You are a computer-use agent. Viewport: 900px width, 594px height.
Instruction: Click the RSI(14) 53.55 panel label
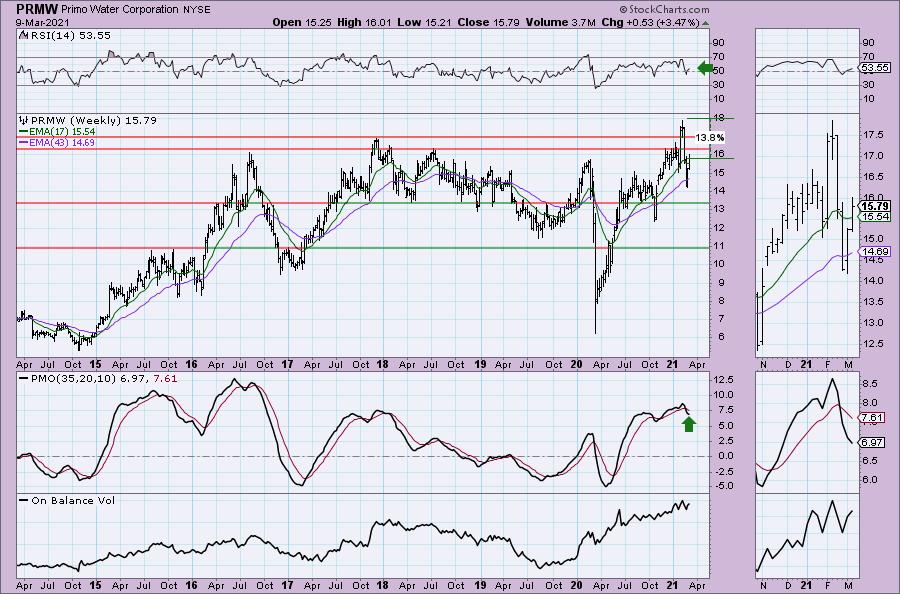[70, 35]
